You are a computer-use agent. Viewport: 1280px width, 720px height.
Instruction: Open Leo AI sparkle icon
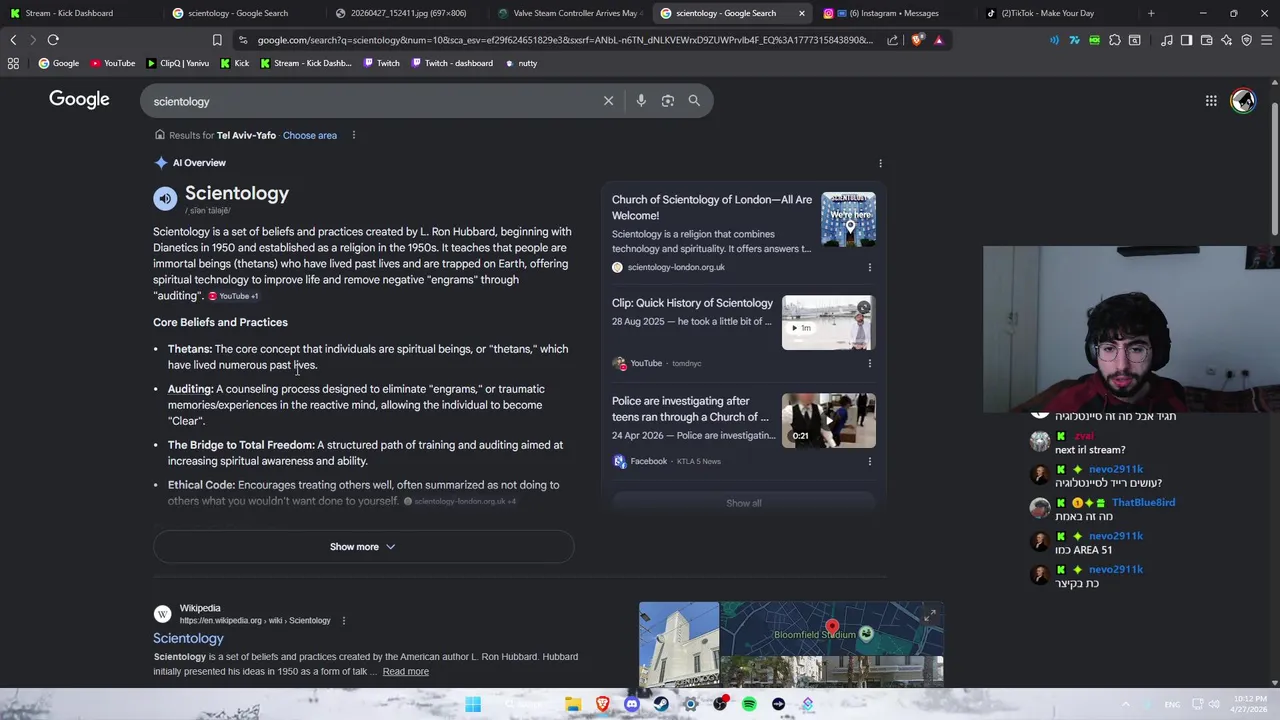coord(1226,40)
